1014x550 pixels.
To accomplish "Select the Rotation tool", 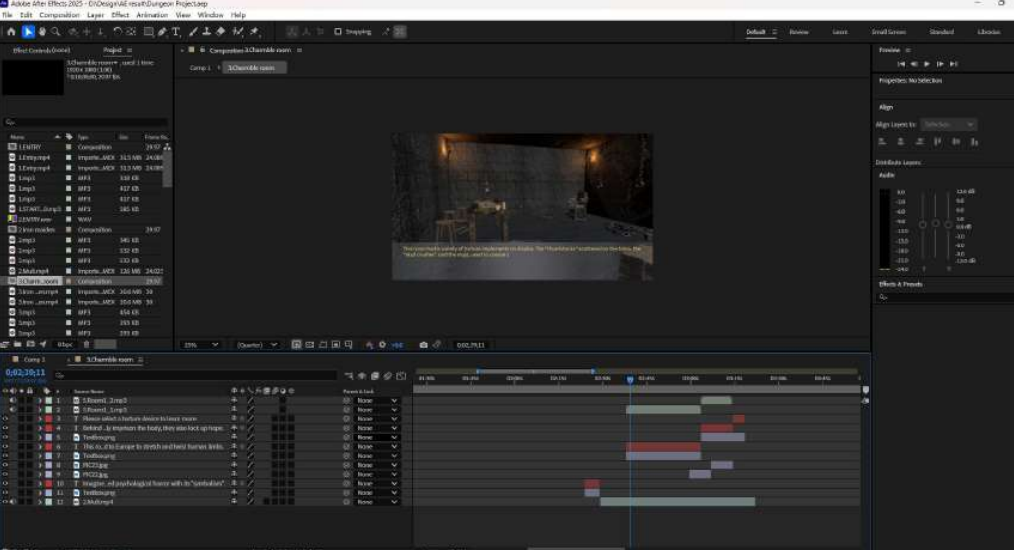I will point(117,31).
